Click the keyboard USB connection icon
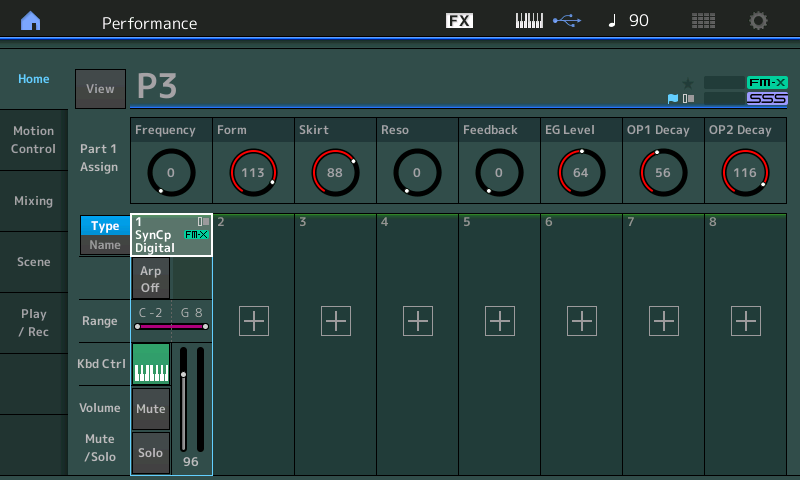Viewport: 800px width, 480px height. pyautogui.click(x=547, y=21)
